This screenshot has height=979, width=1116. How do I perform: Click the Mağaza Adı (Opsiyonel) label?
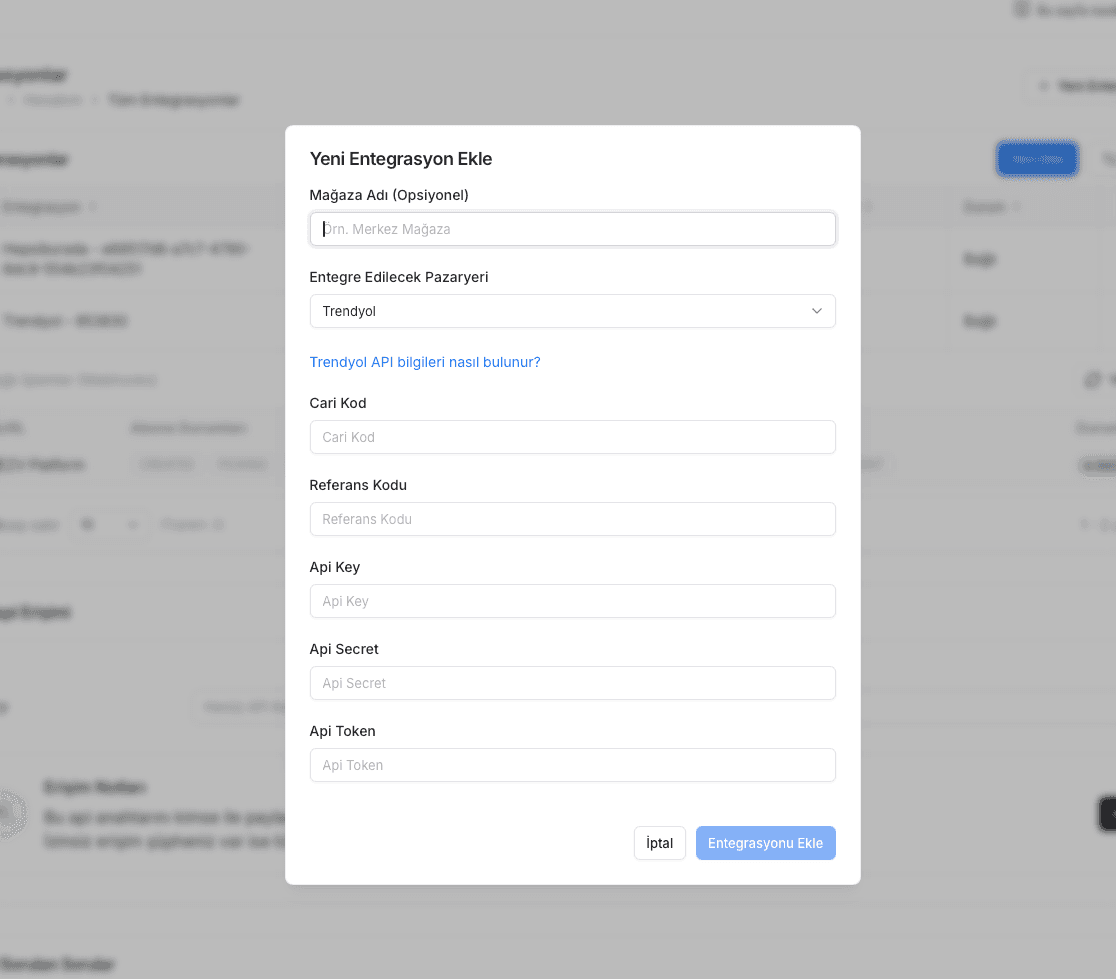tap(389, 195)
